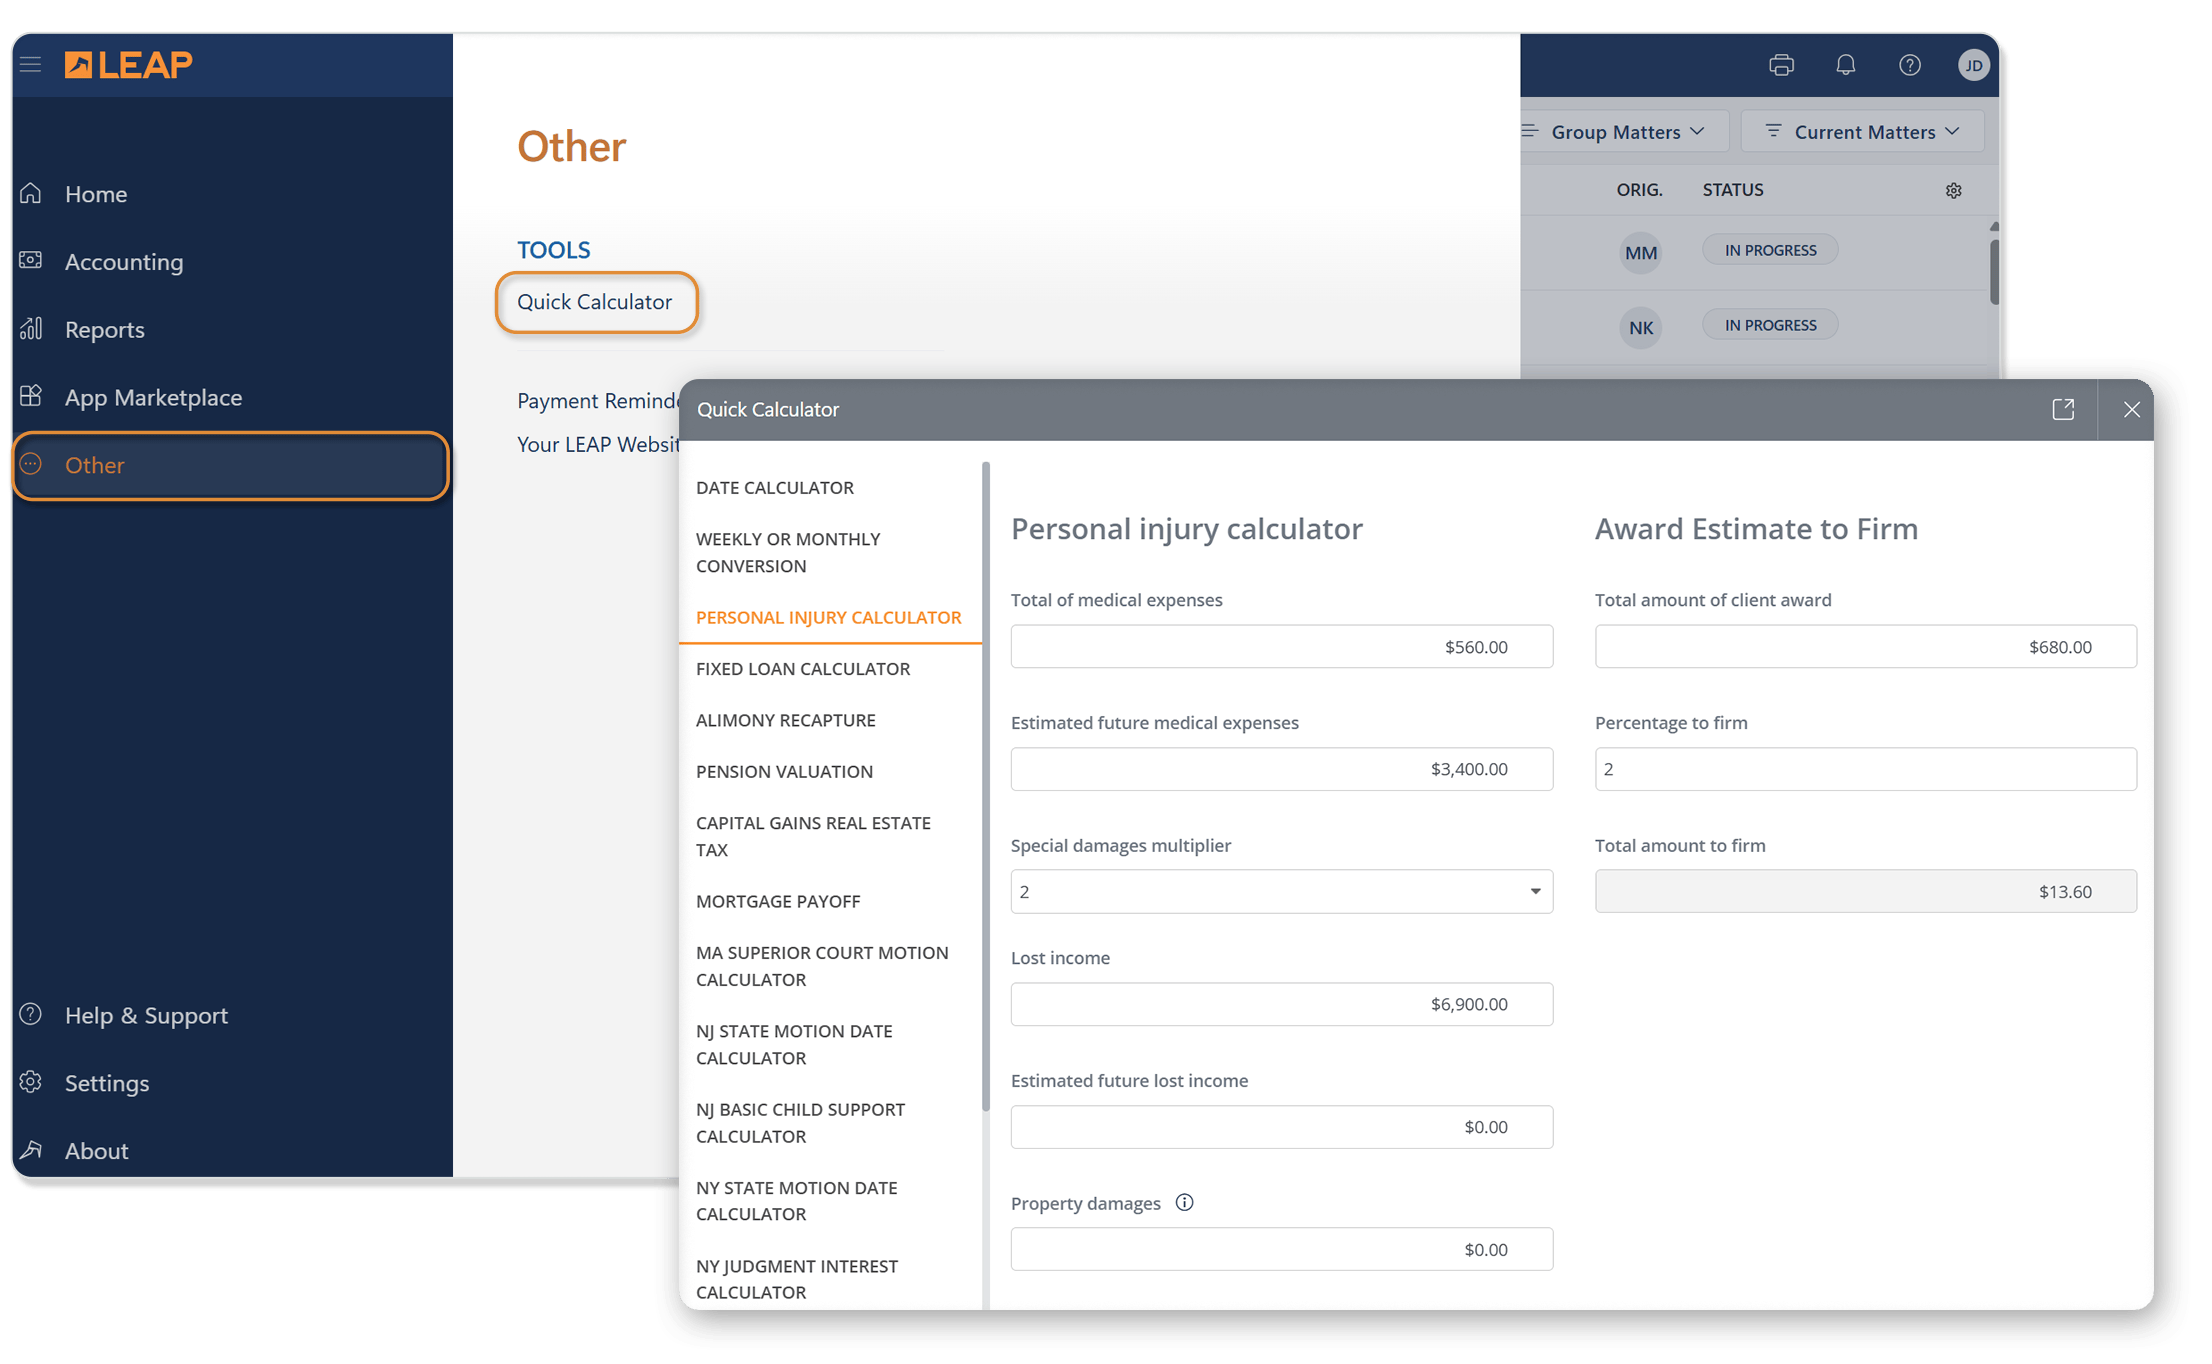Go to Reports in the sidebar
This screenshot has width=2212, height=1364.
point(104,329)
